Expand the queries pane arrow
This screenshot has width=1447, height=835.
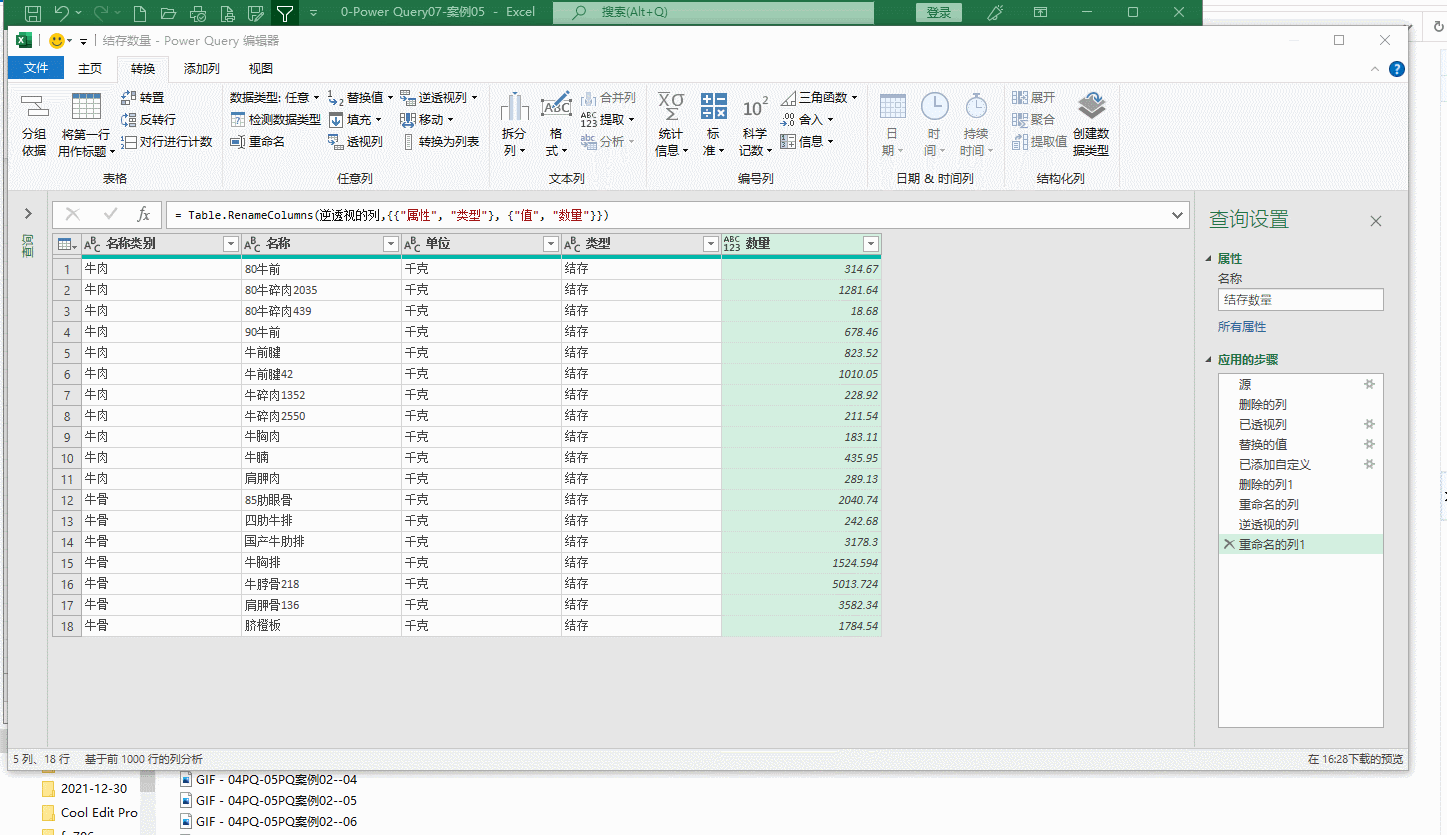(x=28, y=214)
